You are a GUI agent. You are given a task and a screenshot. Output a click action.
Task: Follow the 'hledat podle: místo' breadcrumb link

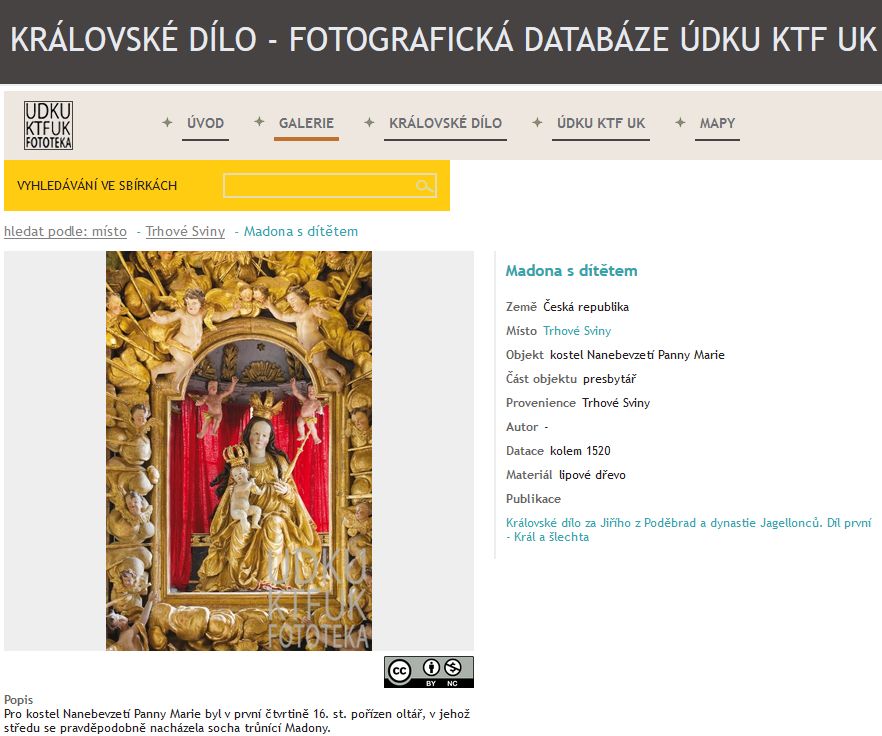65,231
